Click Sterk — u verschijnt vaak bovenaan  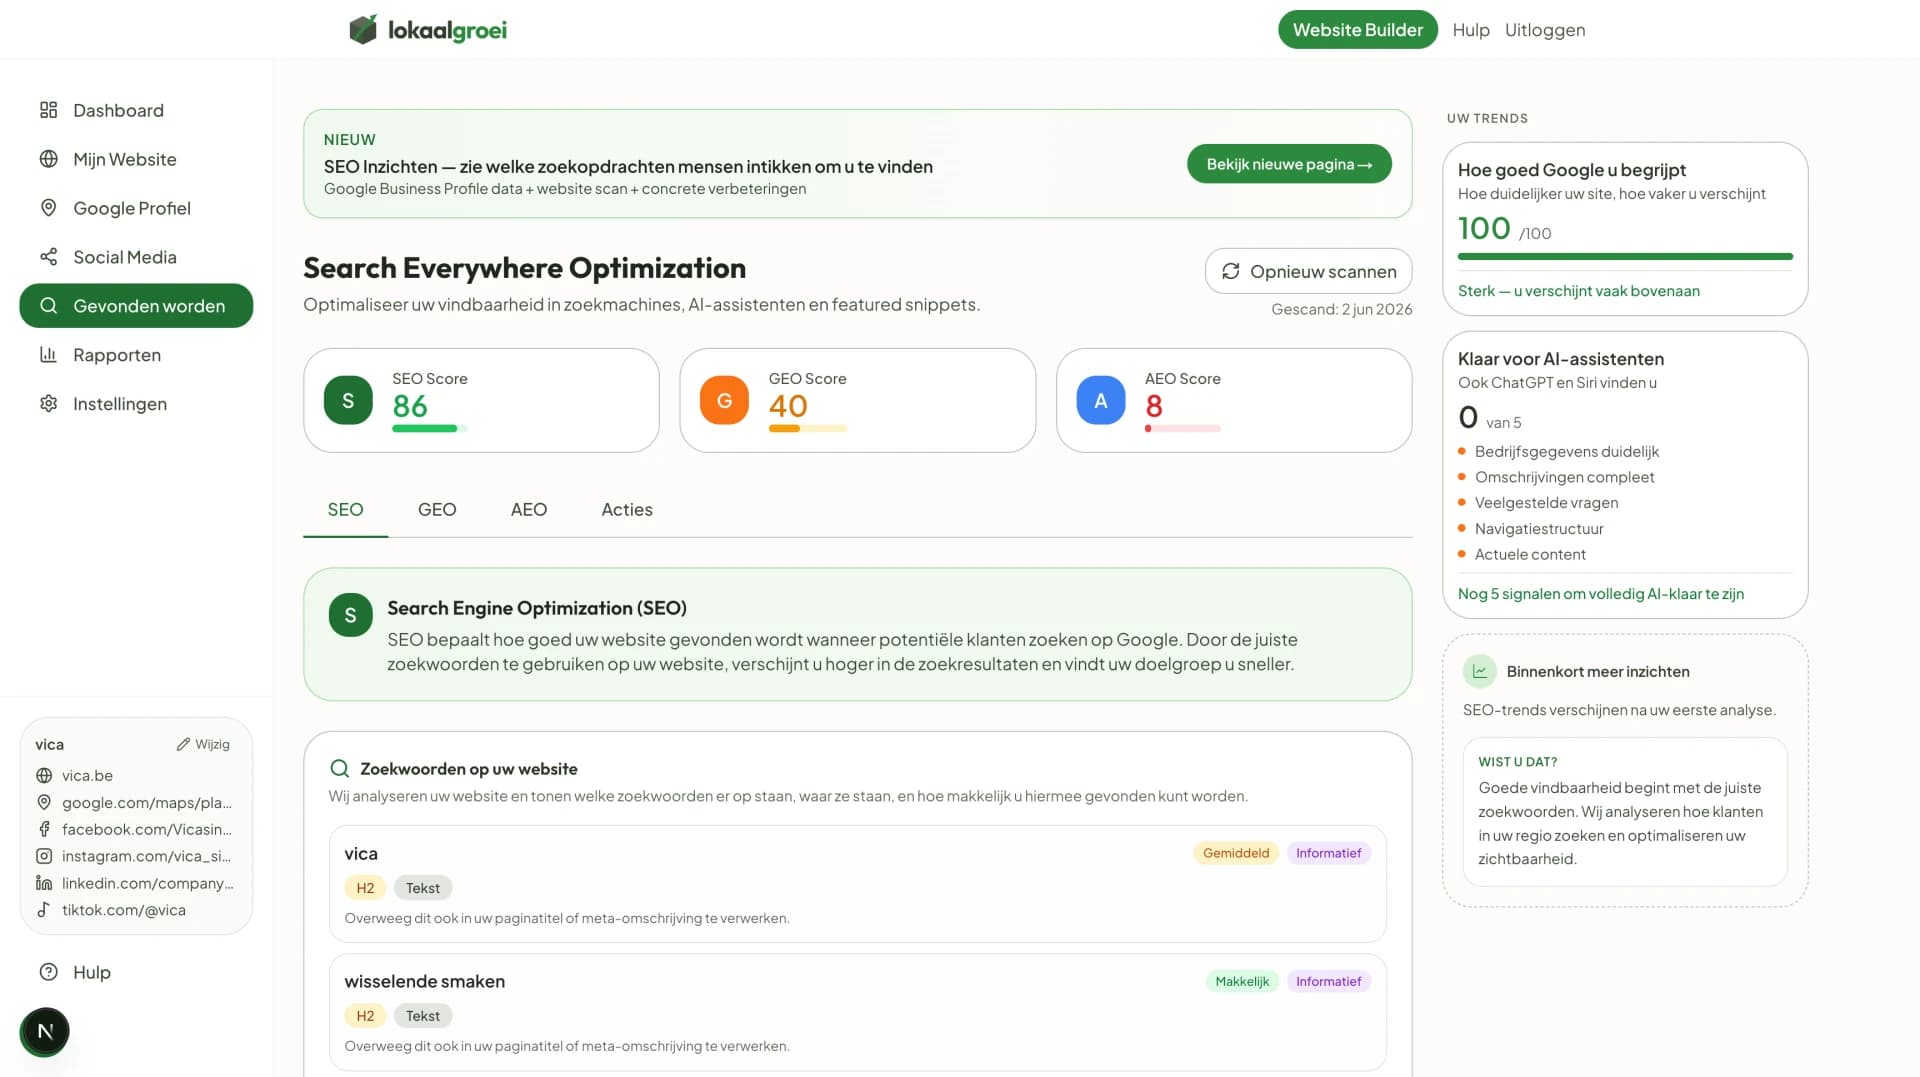coord(1579,291)
